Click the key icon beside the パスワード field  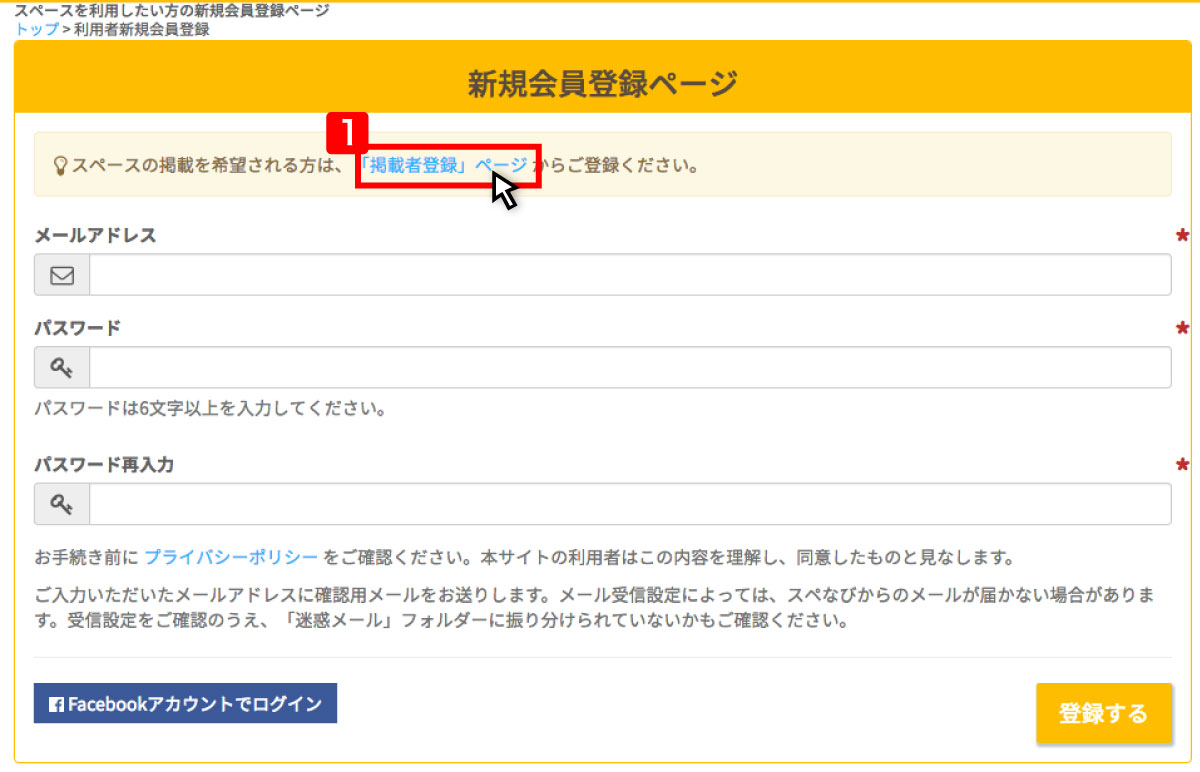(62, 368)
